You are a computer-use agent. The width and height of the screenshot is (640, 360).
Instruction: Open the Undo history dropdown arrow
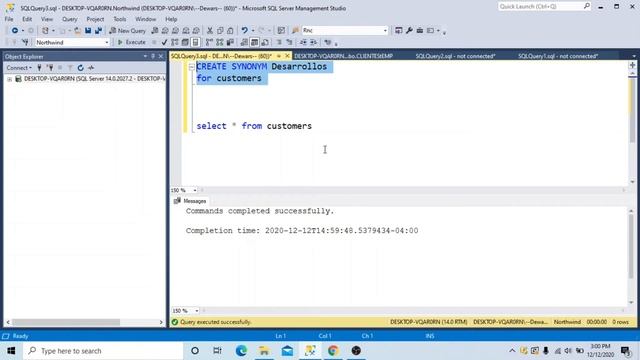coord(253,31)
